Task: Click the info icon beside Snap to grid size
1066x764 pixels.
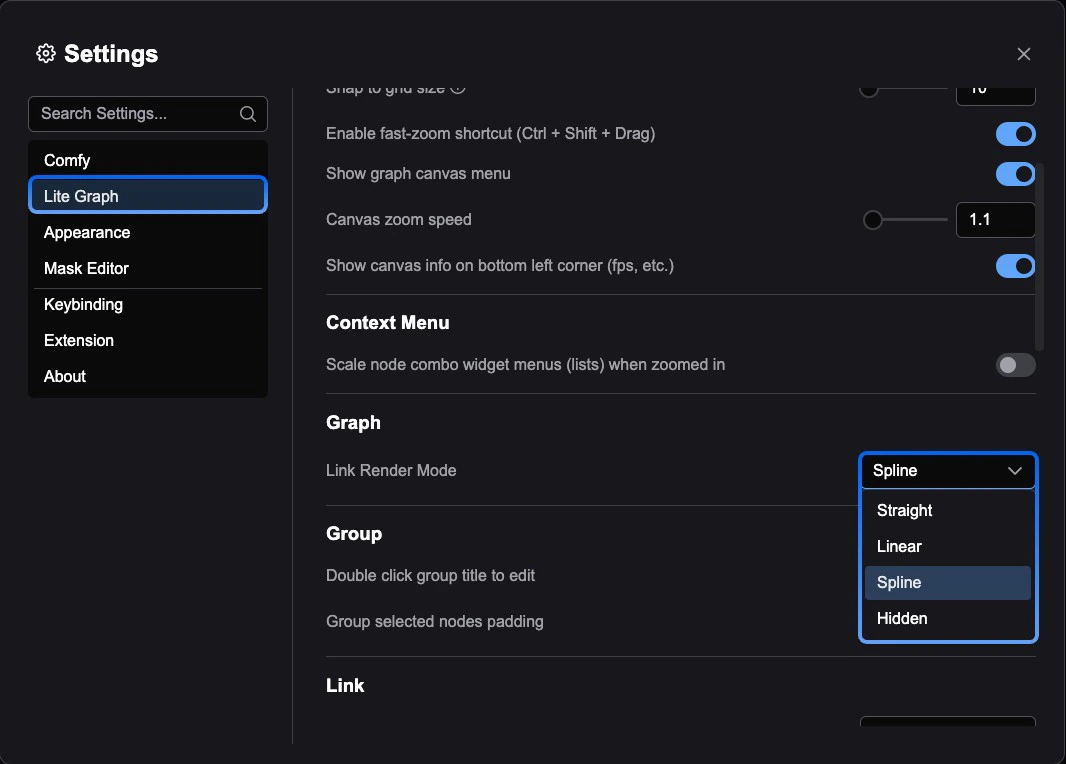Action: [x=459, y=86]
